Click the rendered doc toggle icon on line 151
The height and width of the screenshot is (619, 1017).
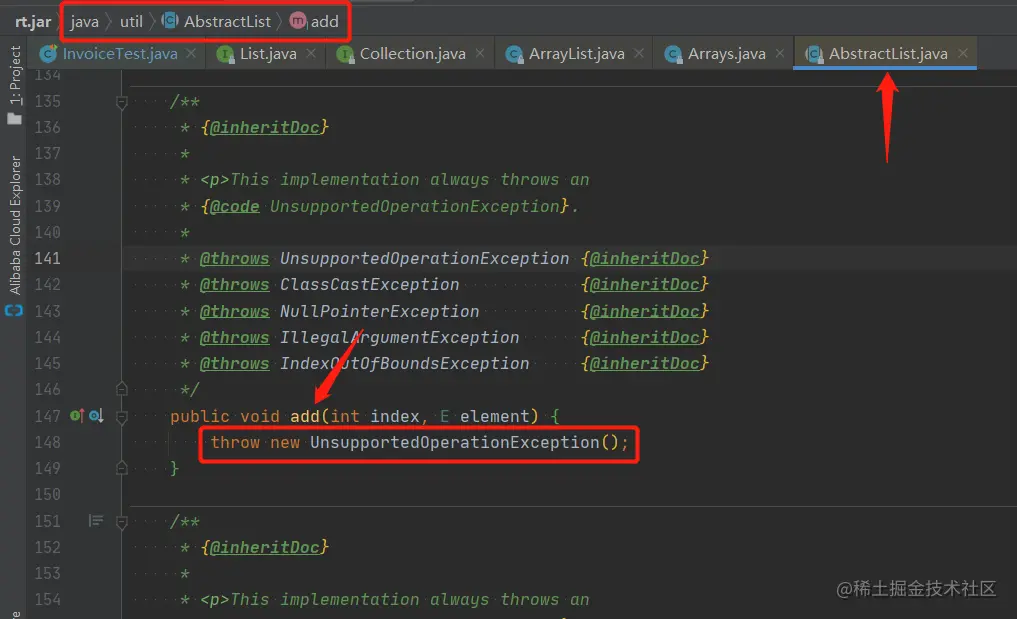pos(96,521)
